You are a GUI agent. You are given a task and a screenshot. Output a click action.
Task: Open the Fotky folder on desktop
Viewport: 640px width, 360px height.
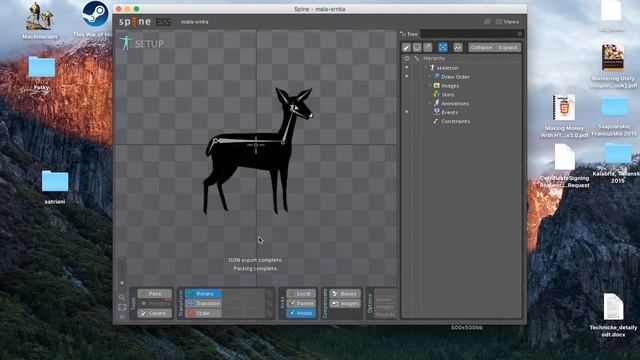pyautogui.click(x=41, y=73)
